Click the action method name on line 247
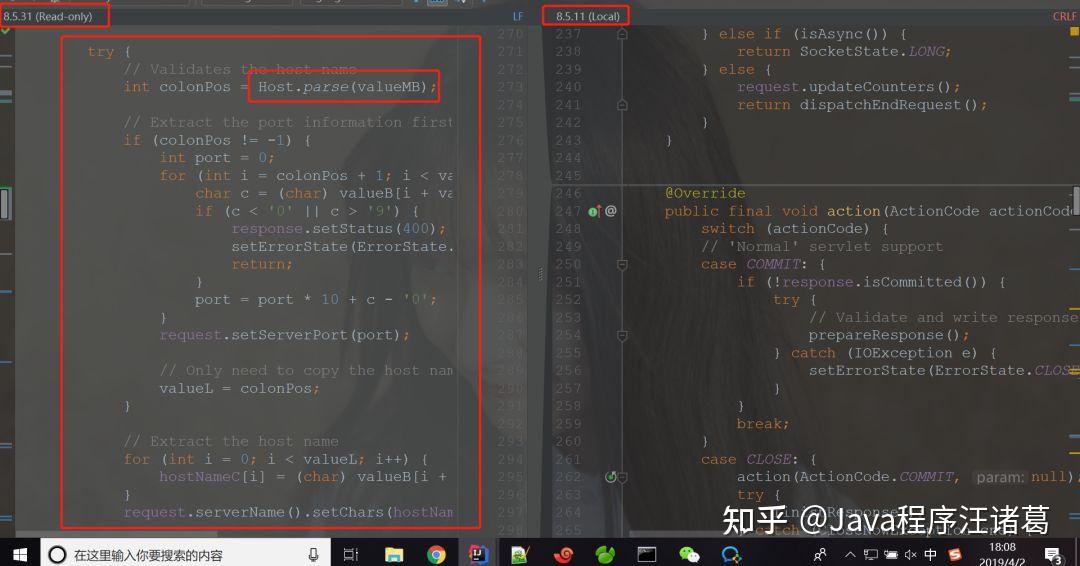 pos(853,211)
